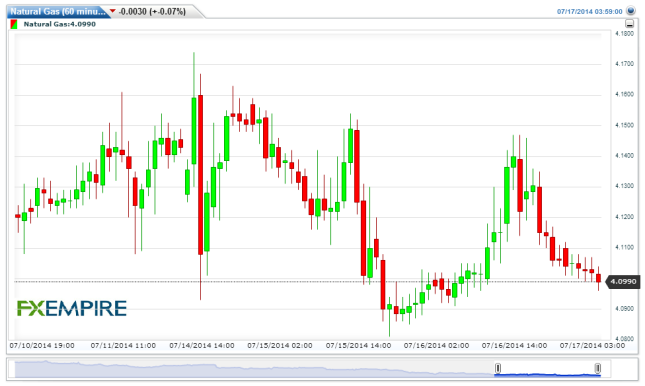Click the 4.1200 price axis label
Image resolution: width=645 pixels, height=386 pixels.
coord(624,217)
